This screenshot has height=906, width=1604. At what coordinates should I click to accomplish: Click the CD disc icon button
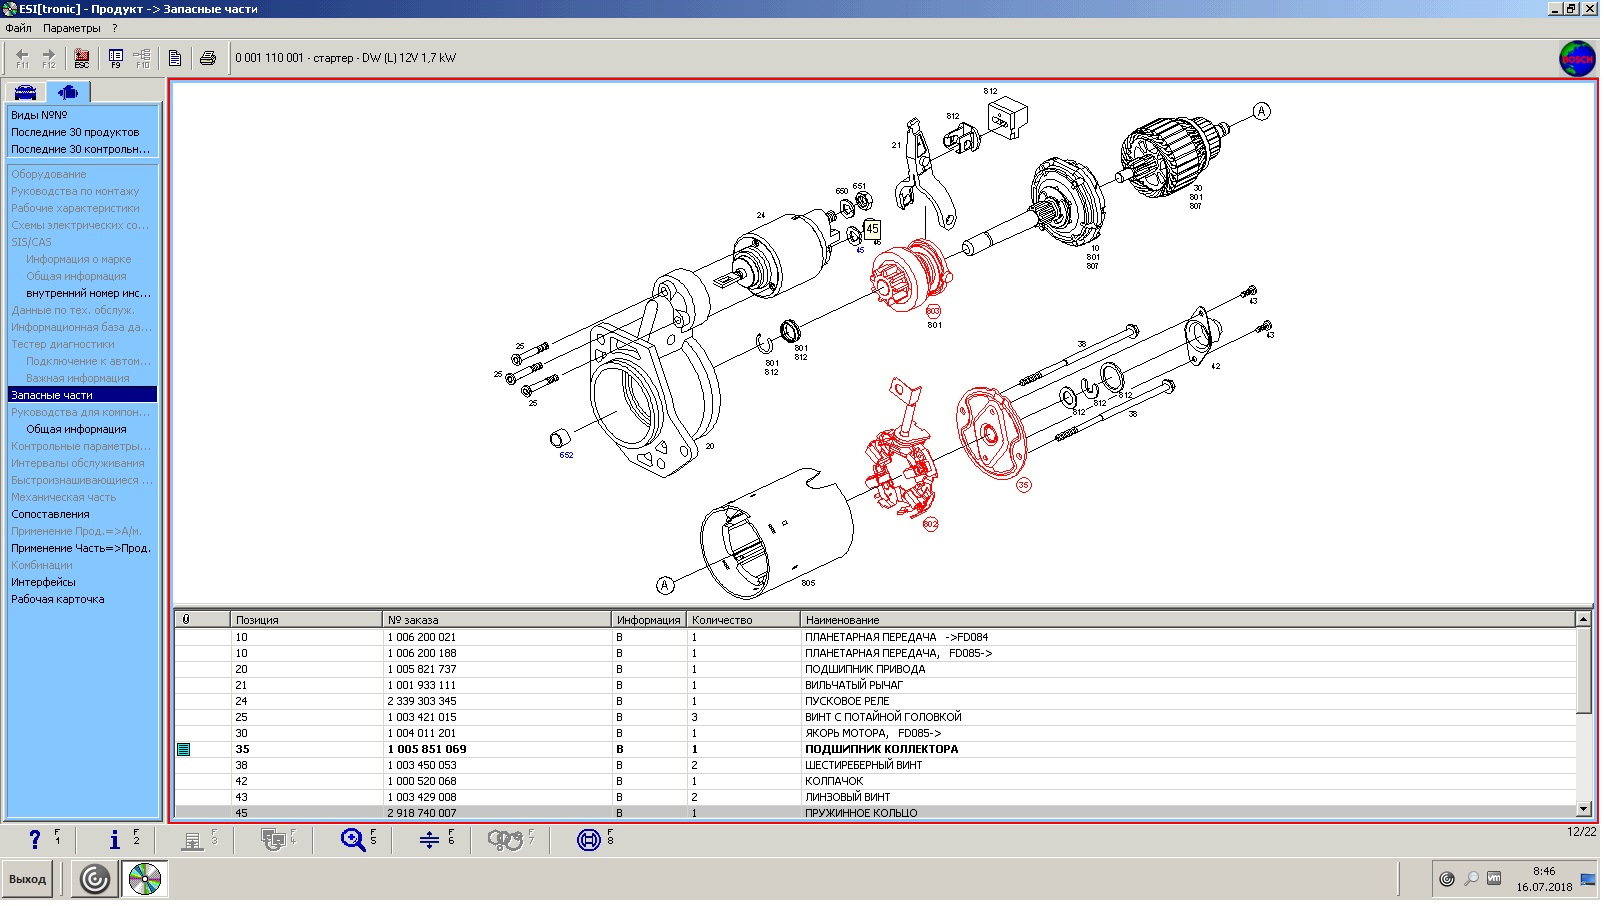point(145,880)
